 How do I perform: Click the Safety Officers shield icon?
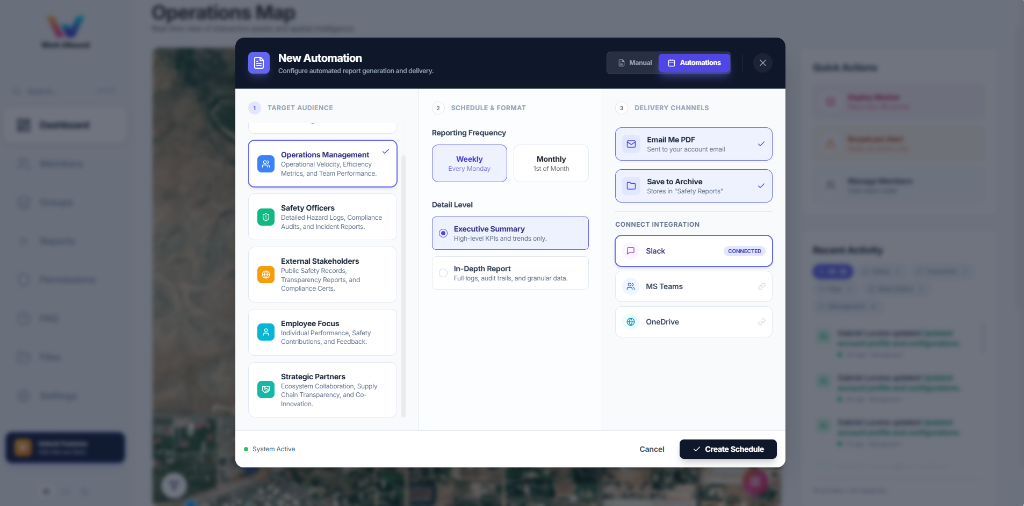point(266,217)
